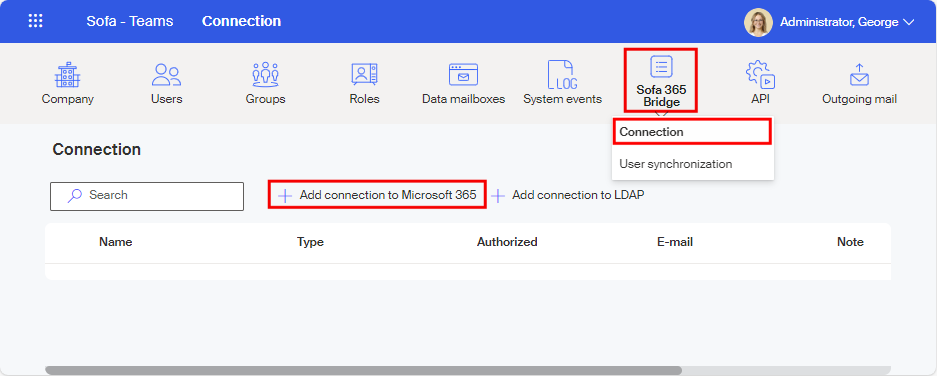Screen dimensions: 937x376
Task: Click the Data mailboxes label
Action: click(464, 99)
